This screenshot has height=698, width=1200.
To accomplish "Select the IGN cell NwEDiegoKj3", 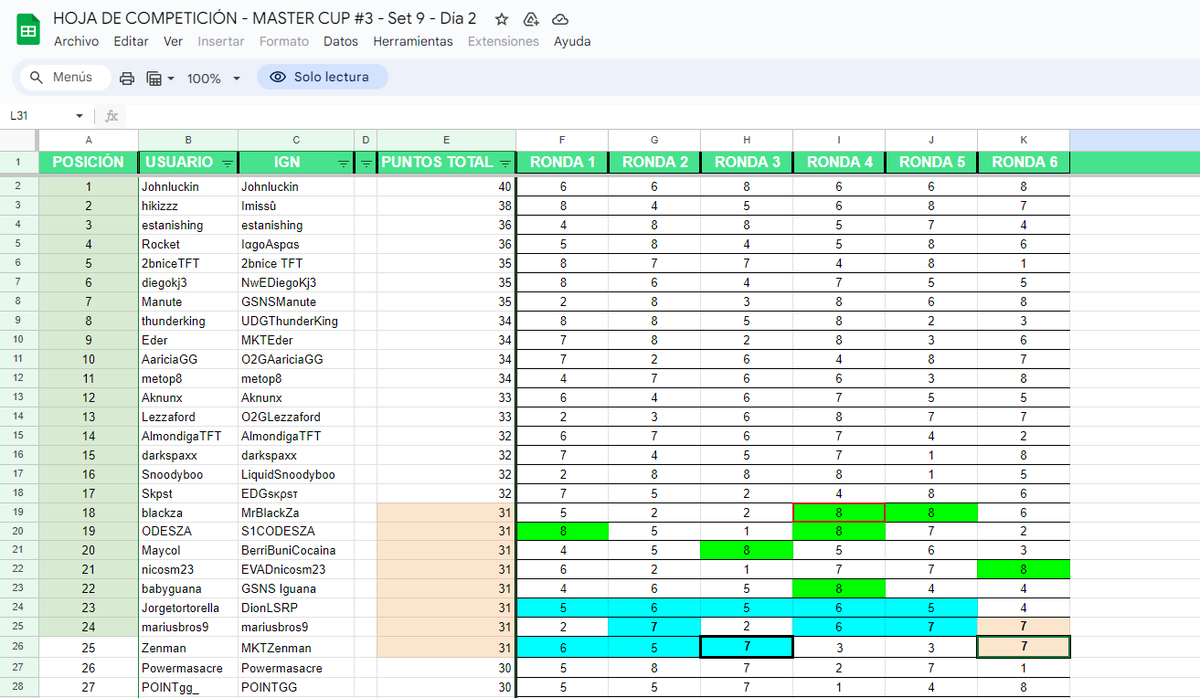I will 296,283.
